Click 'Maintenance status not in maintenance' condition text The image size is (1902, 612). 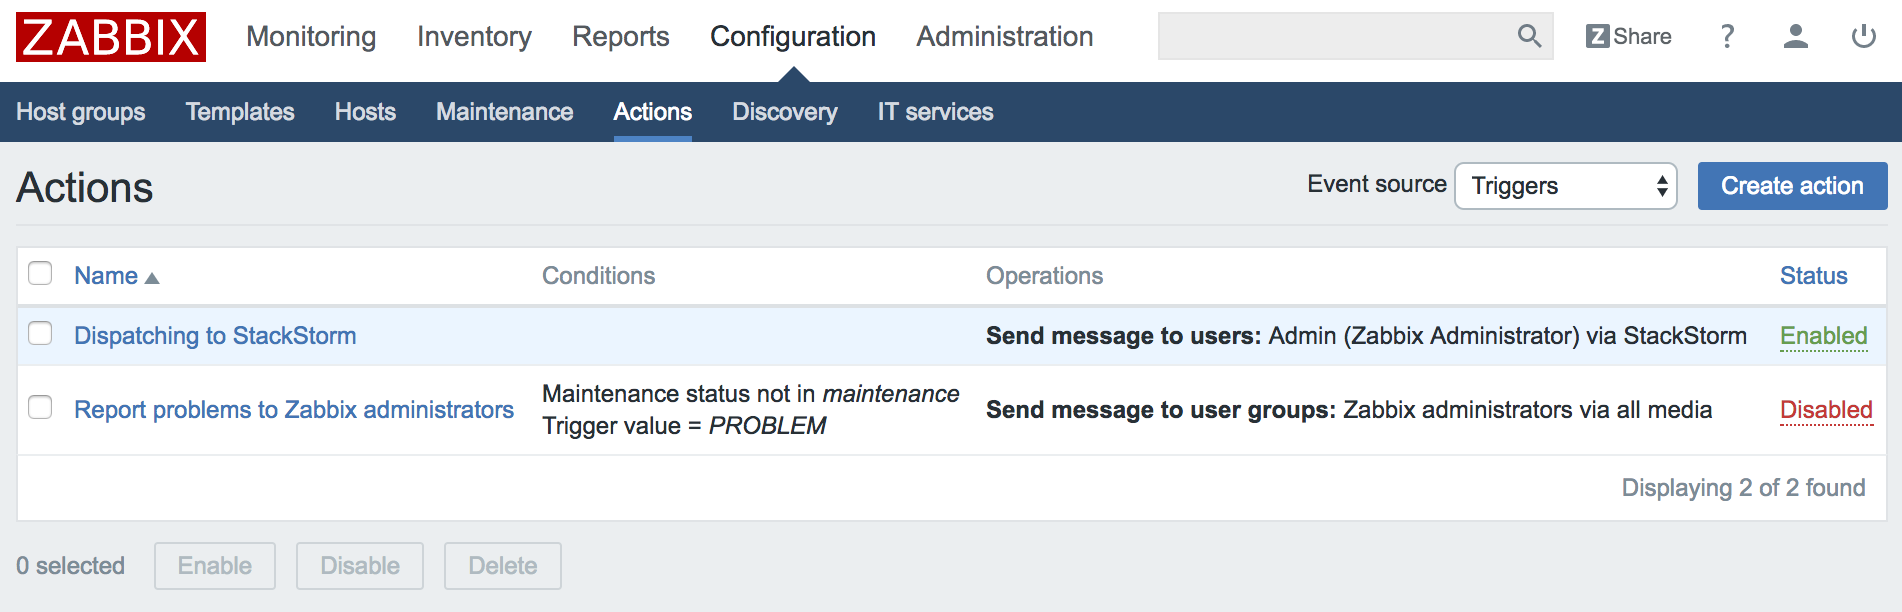coord(750,394)
